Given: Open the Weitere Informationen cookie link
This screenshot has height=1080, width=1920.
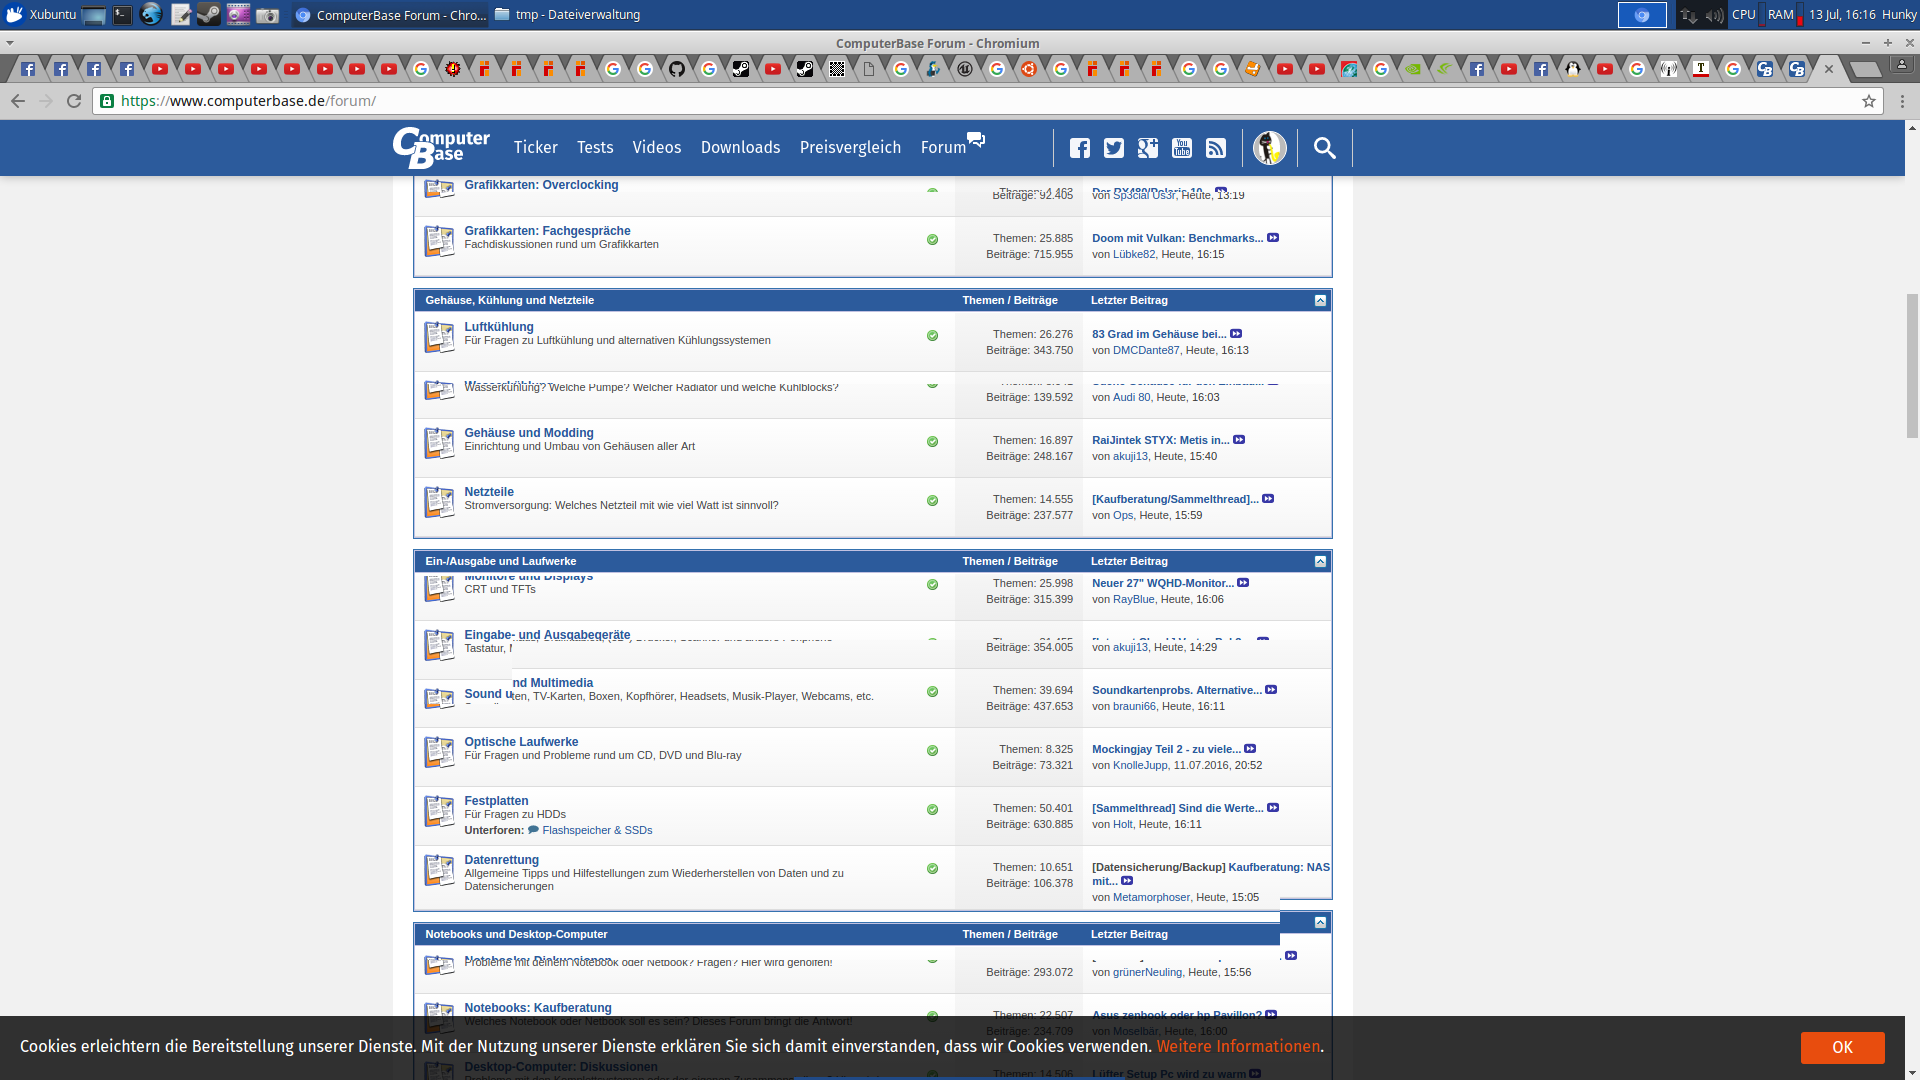Looking at the screenshot, I should [1238, 1047].
